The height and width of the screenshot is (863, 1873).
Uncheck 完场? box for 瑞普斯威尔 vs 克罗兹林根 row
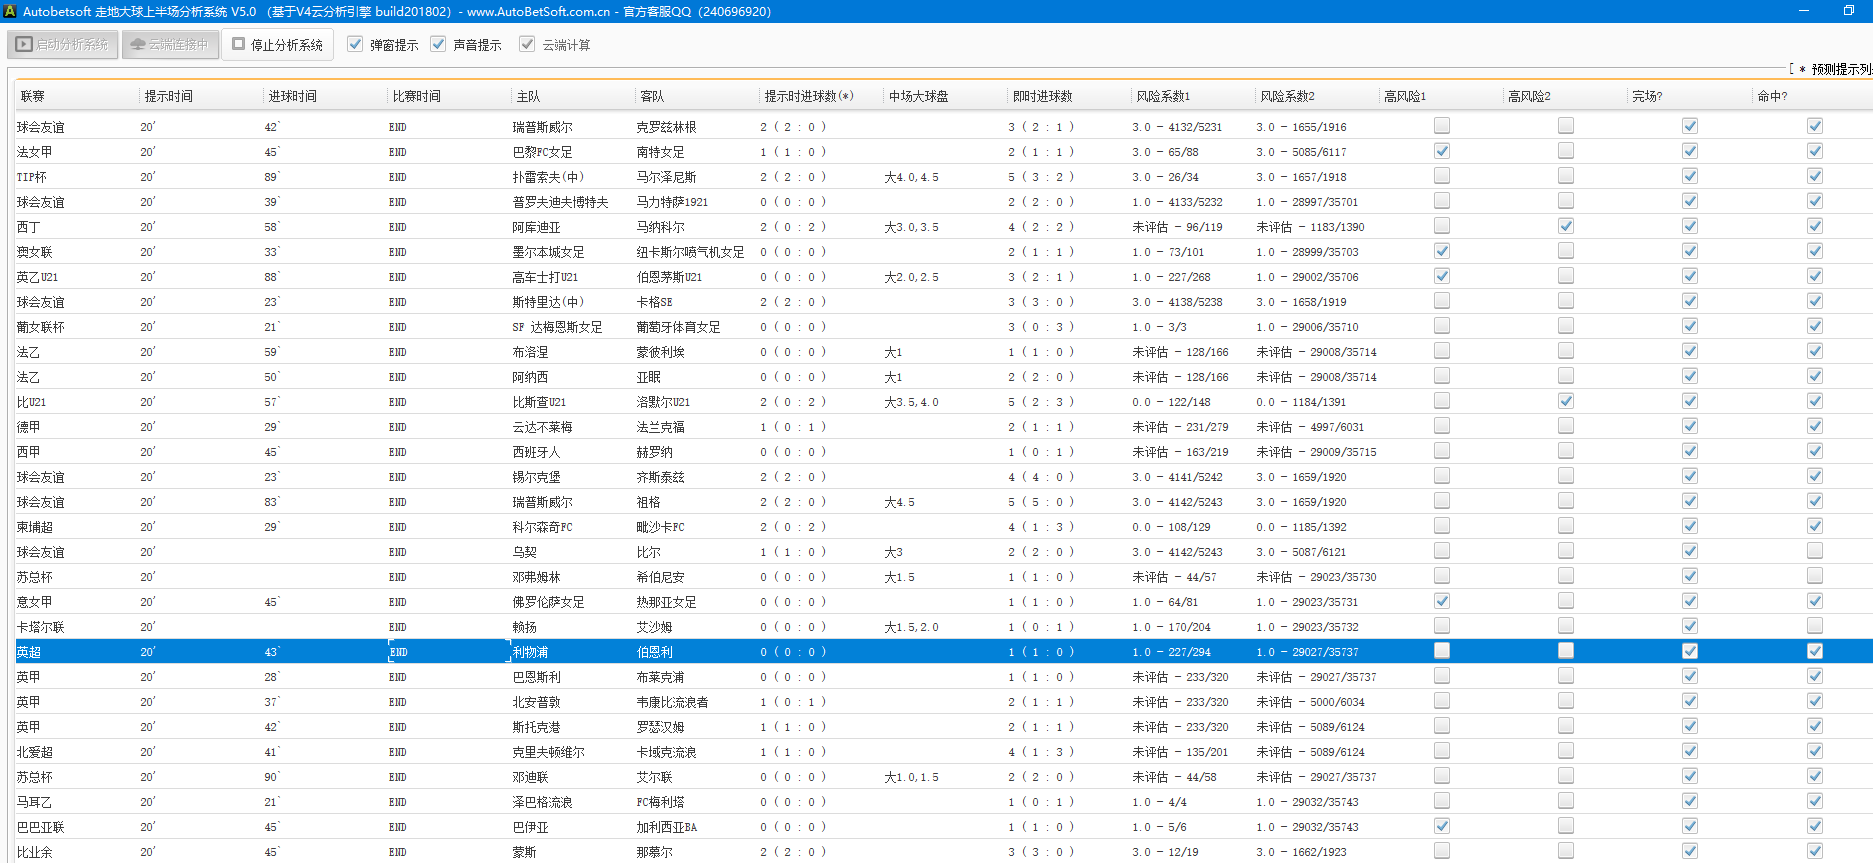[x=1690, y=126]
